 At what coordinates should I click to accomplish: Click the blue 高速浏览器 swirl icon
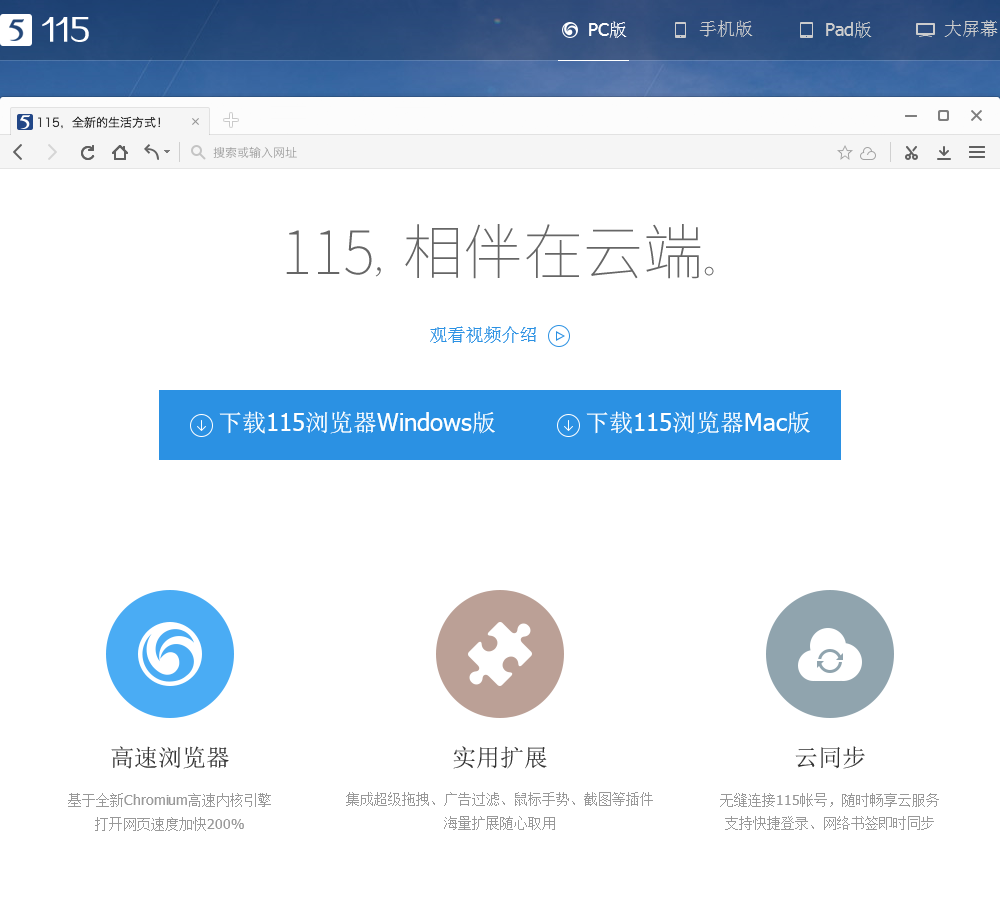pos(170,654)
